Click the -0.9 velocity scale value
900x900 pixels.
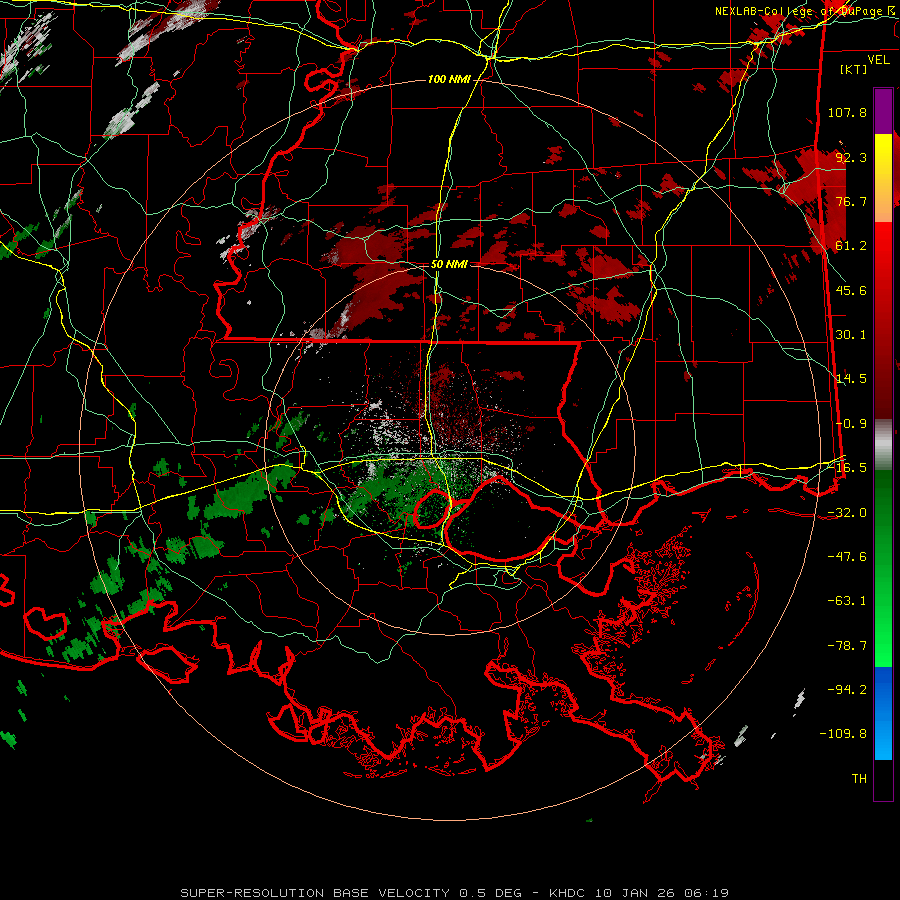coord(851,424)
